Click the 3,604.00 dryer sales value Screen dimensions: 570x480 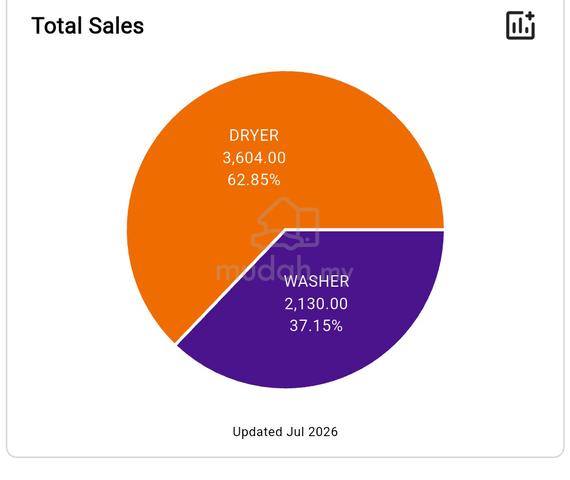pos(254,158)
